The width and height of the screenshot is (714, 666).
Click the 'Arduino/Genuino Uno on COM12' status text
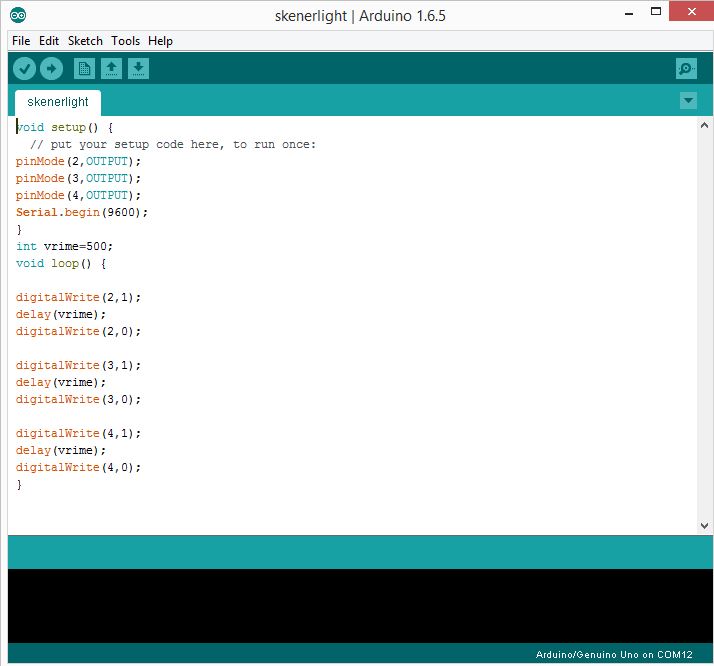click(x=614, y=655)
